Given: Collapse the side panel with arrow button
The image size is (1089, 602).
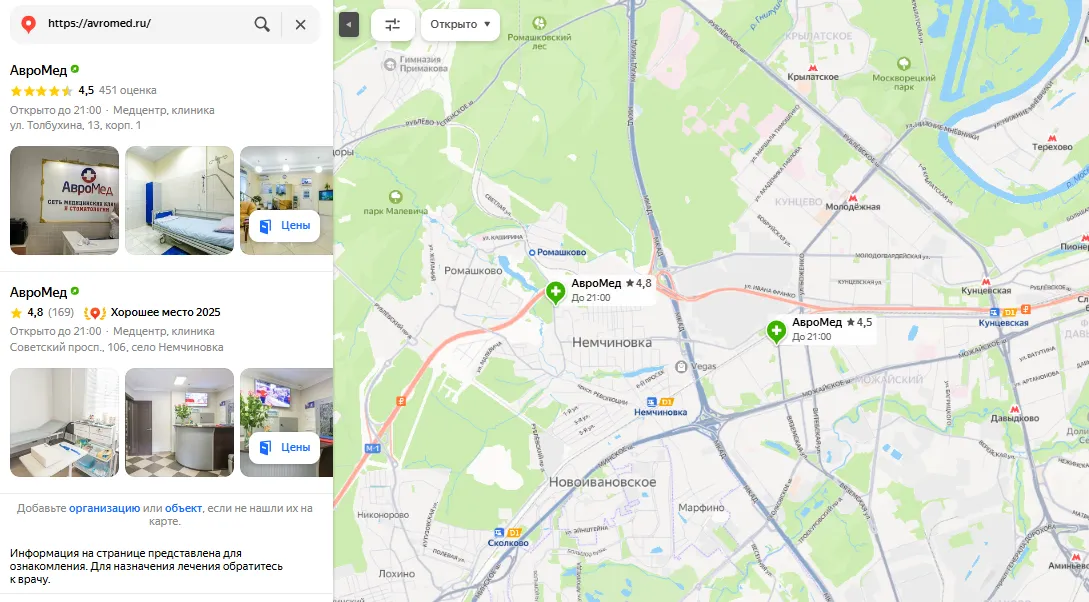Looking at the screenshot, I should (x=349, y=25).
